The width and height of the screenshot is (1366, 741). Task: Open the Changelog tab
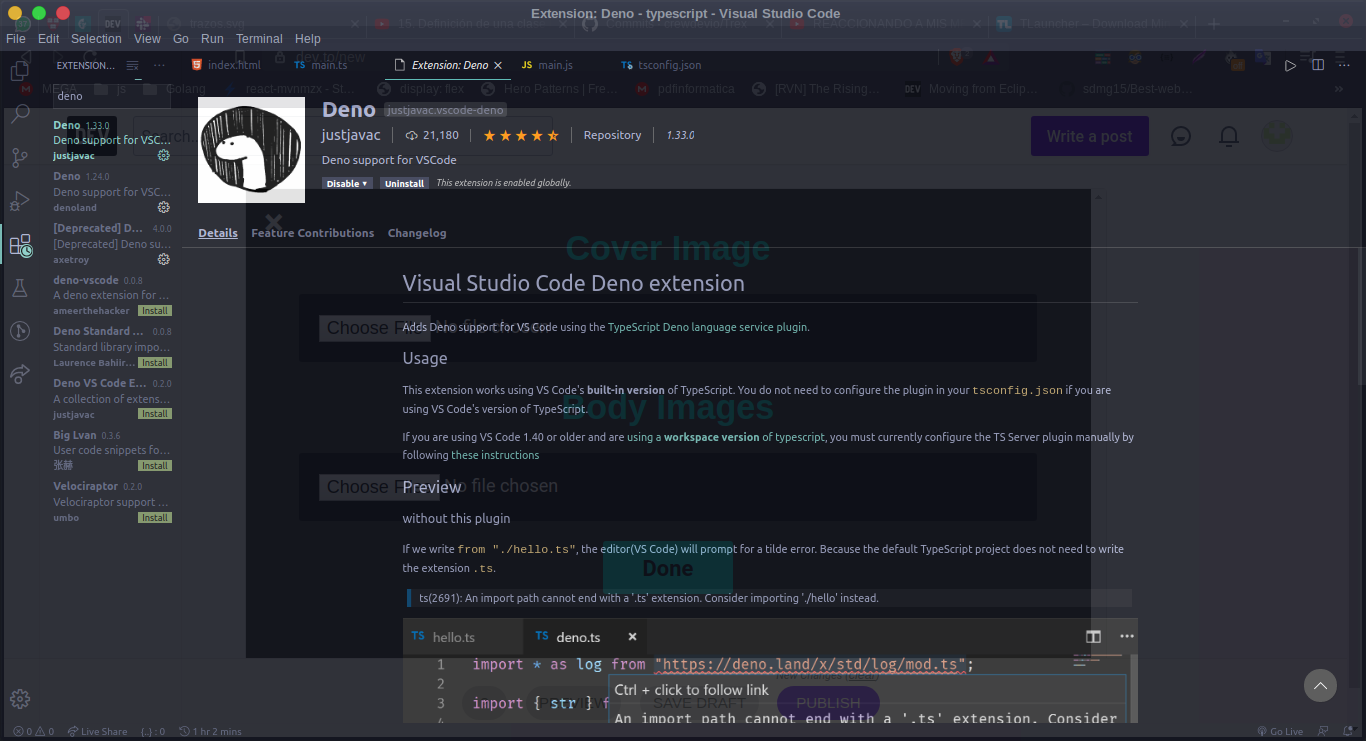click(x=417, y=233)
